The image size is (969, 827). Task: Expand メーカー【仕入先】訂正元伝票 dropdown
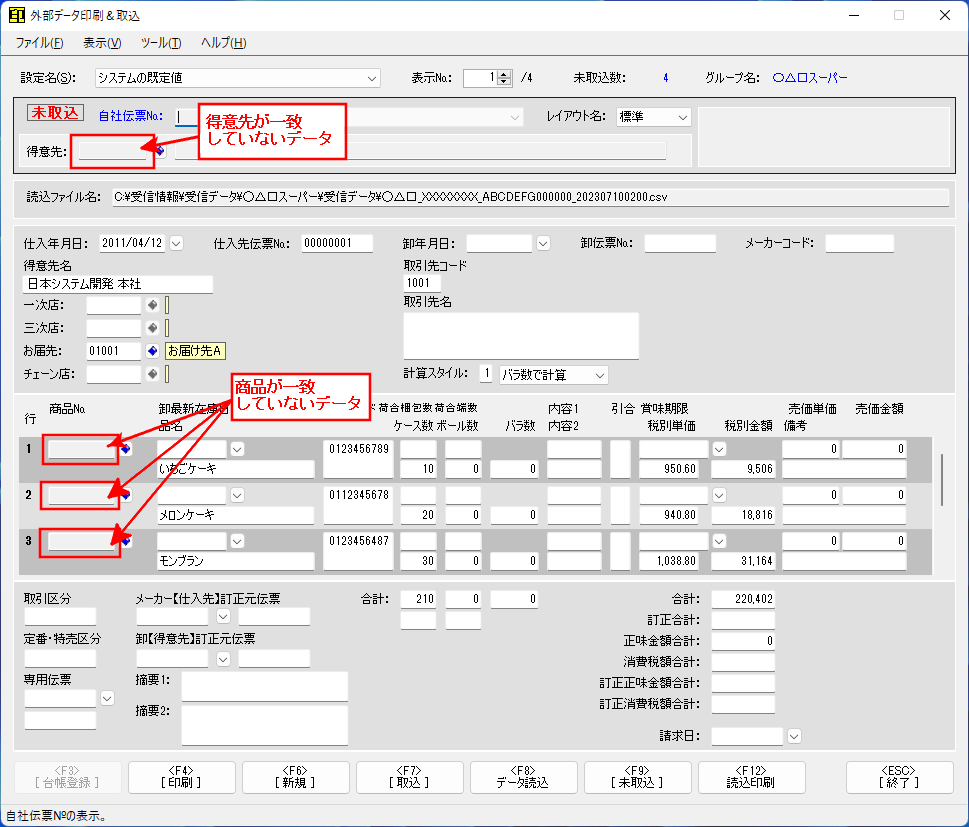click(224, 616)
